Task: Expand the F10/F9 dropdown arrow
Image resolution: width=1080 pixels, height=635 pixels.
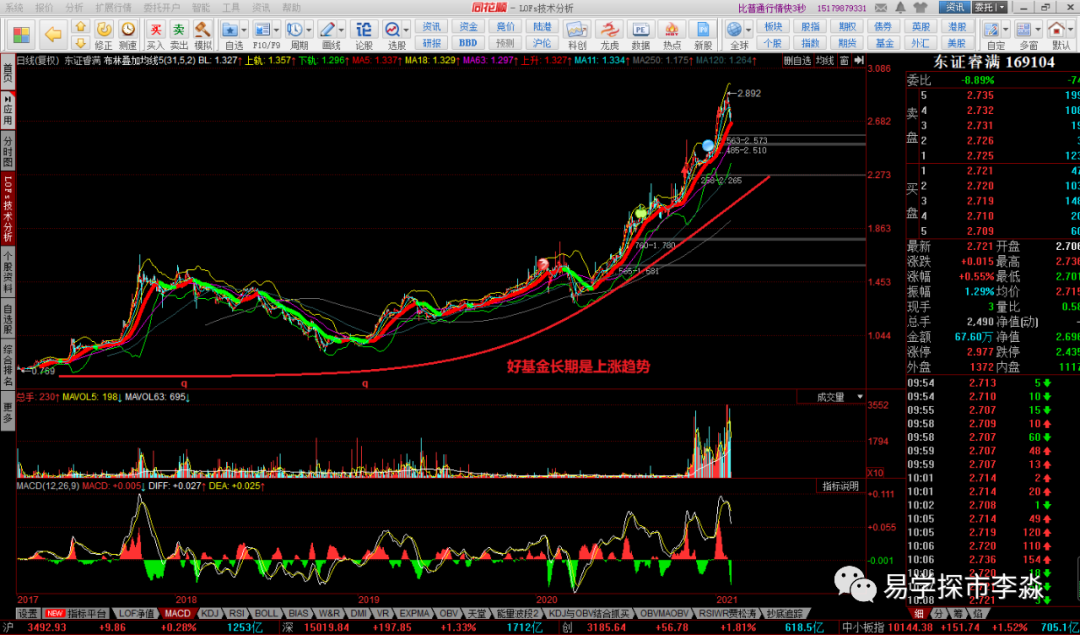Action: pyautogui.click(x=277, y=30)
